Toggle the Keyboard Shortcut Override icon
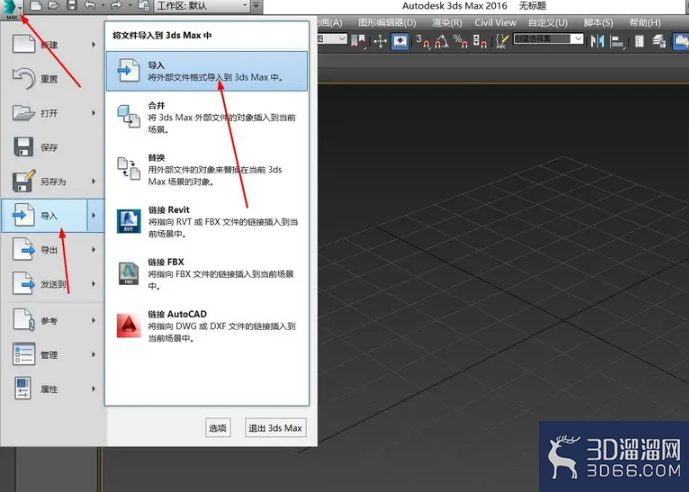The image size is (689, 492). coord(400,41)
